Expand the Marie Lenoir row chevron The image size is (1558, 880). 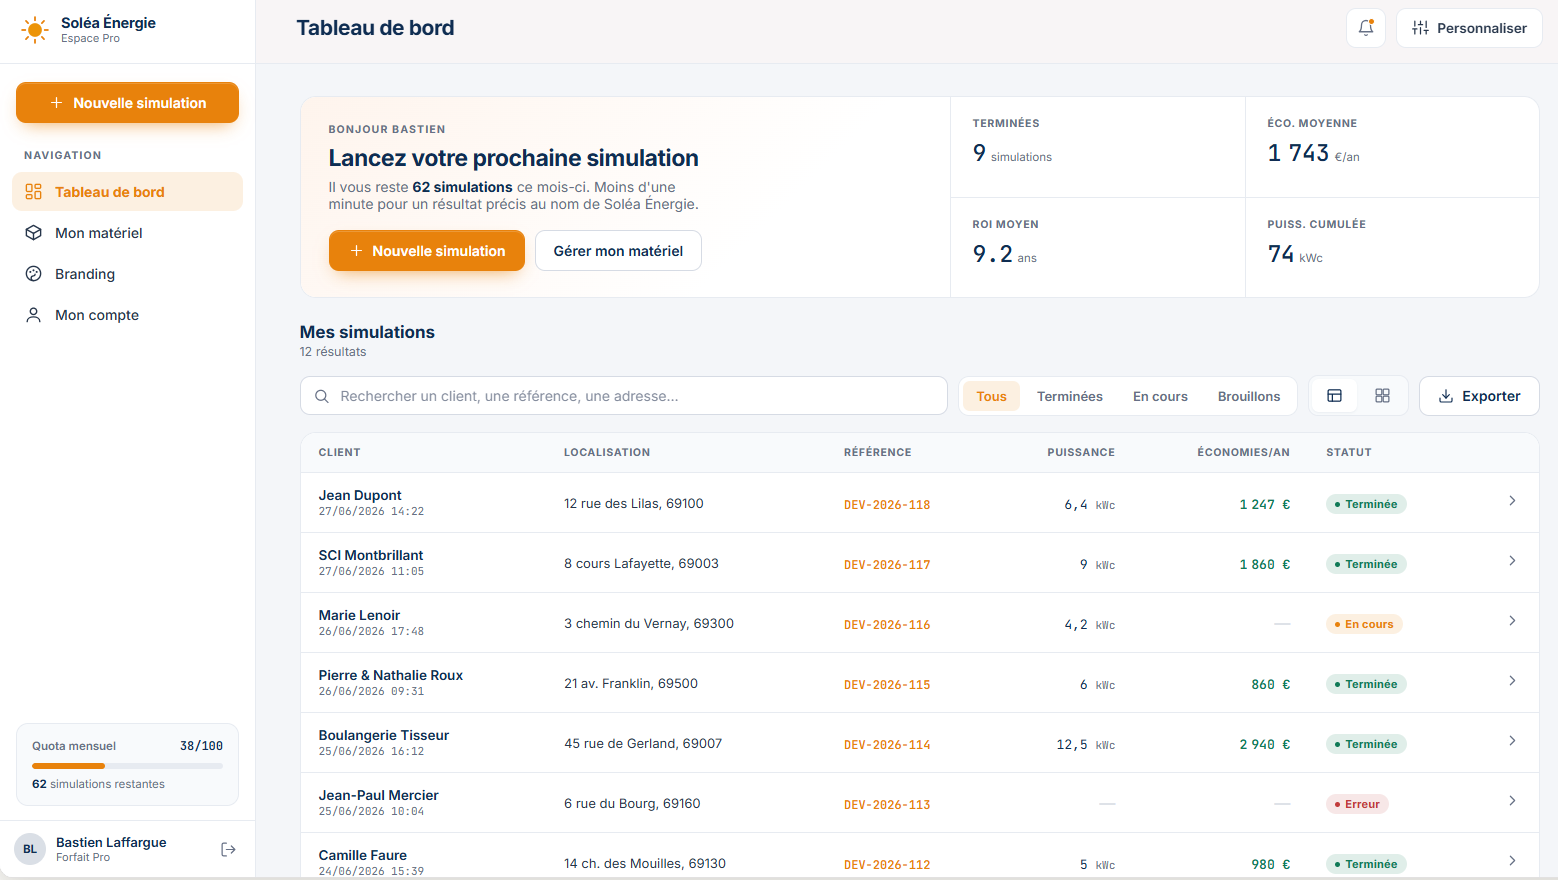click(1512, 621)
